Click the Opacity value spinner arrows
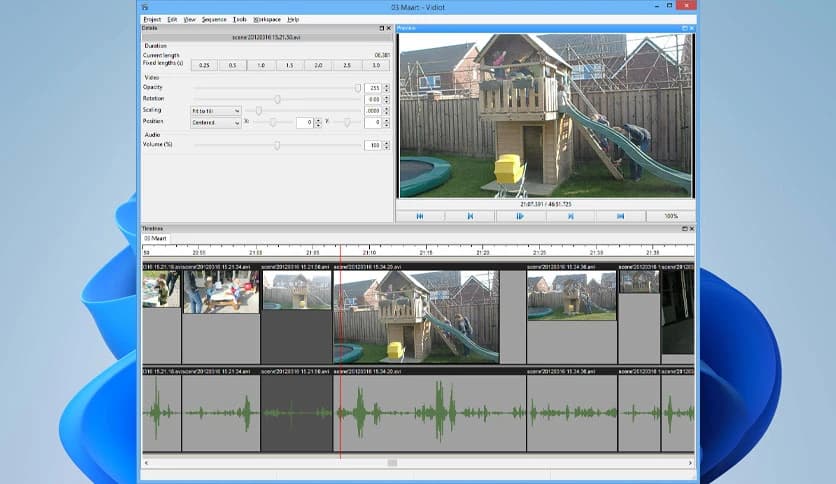 (x=387, y=88)
